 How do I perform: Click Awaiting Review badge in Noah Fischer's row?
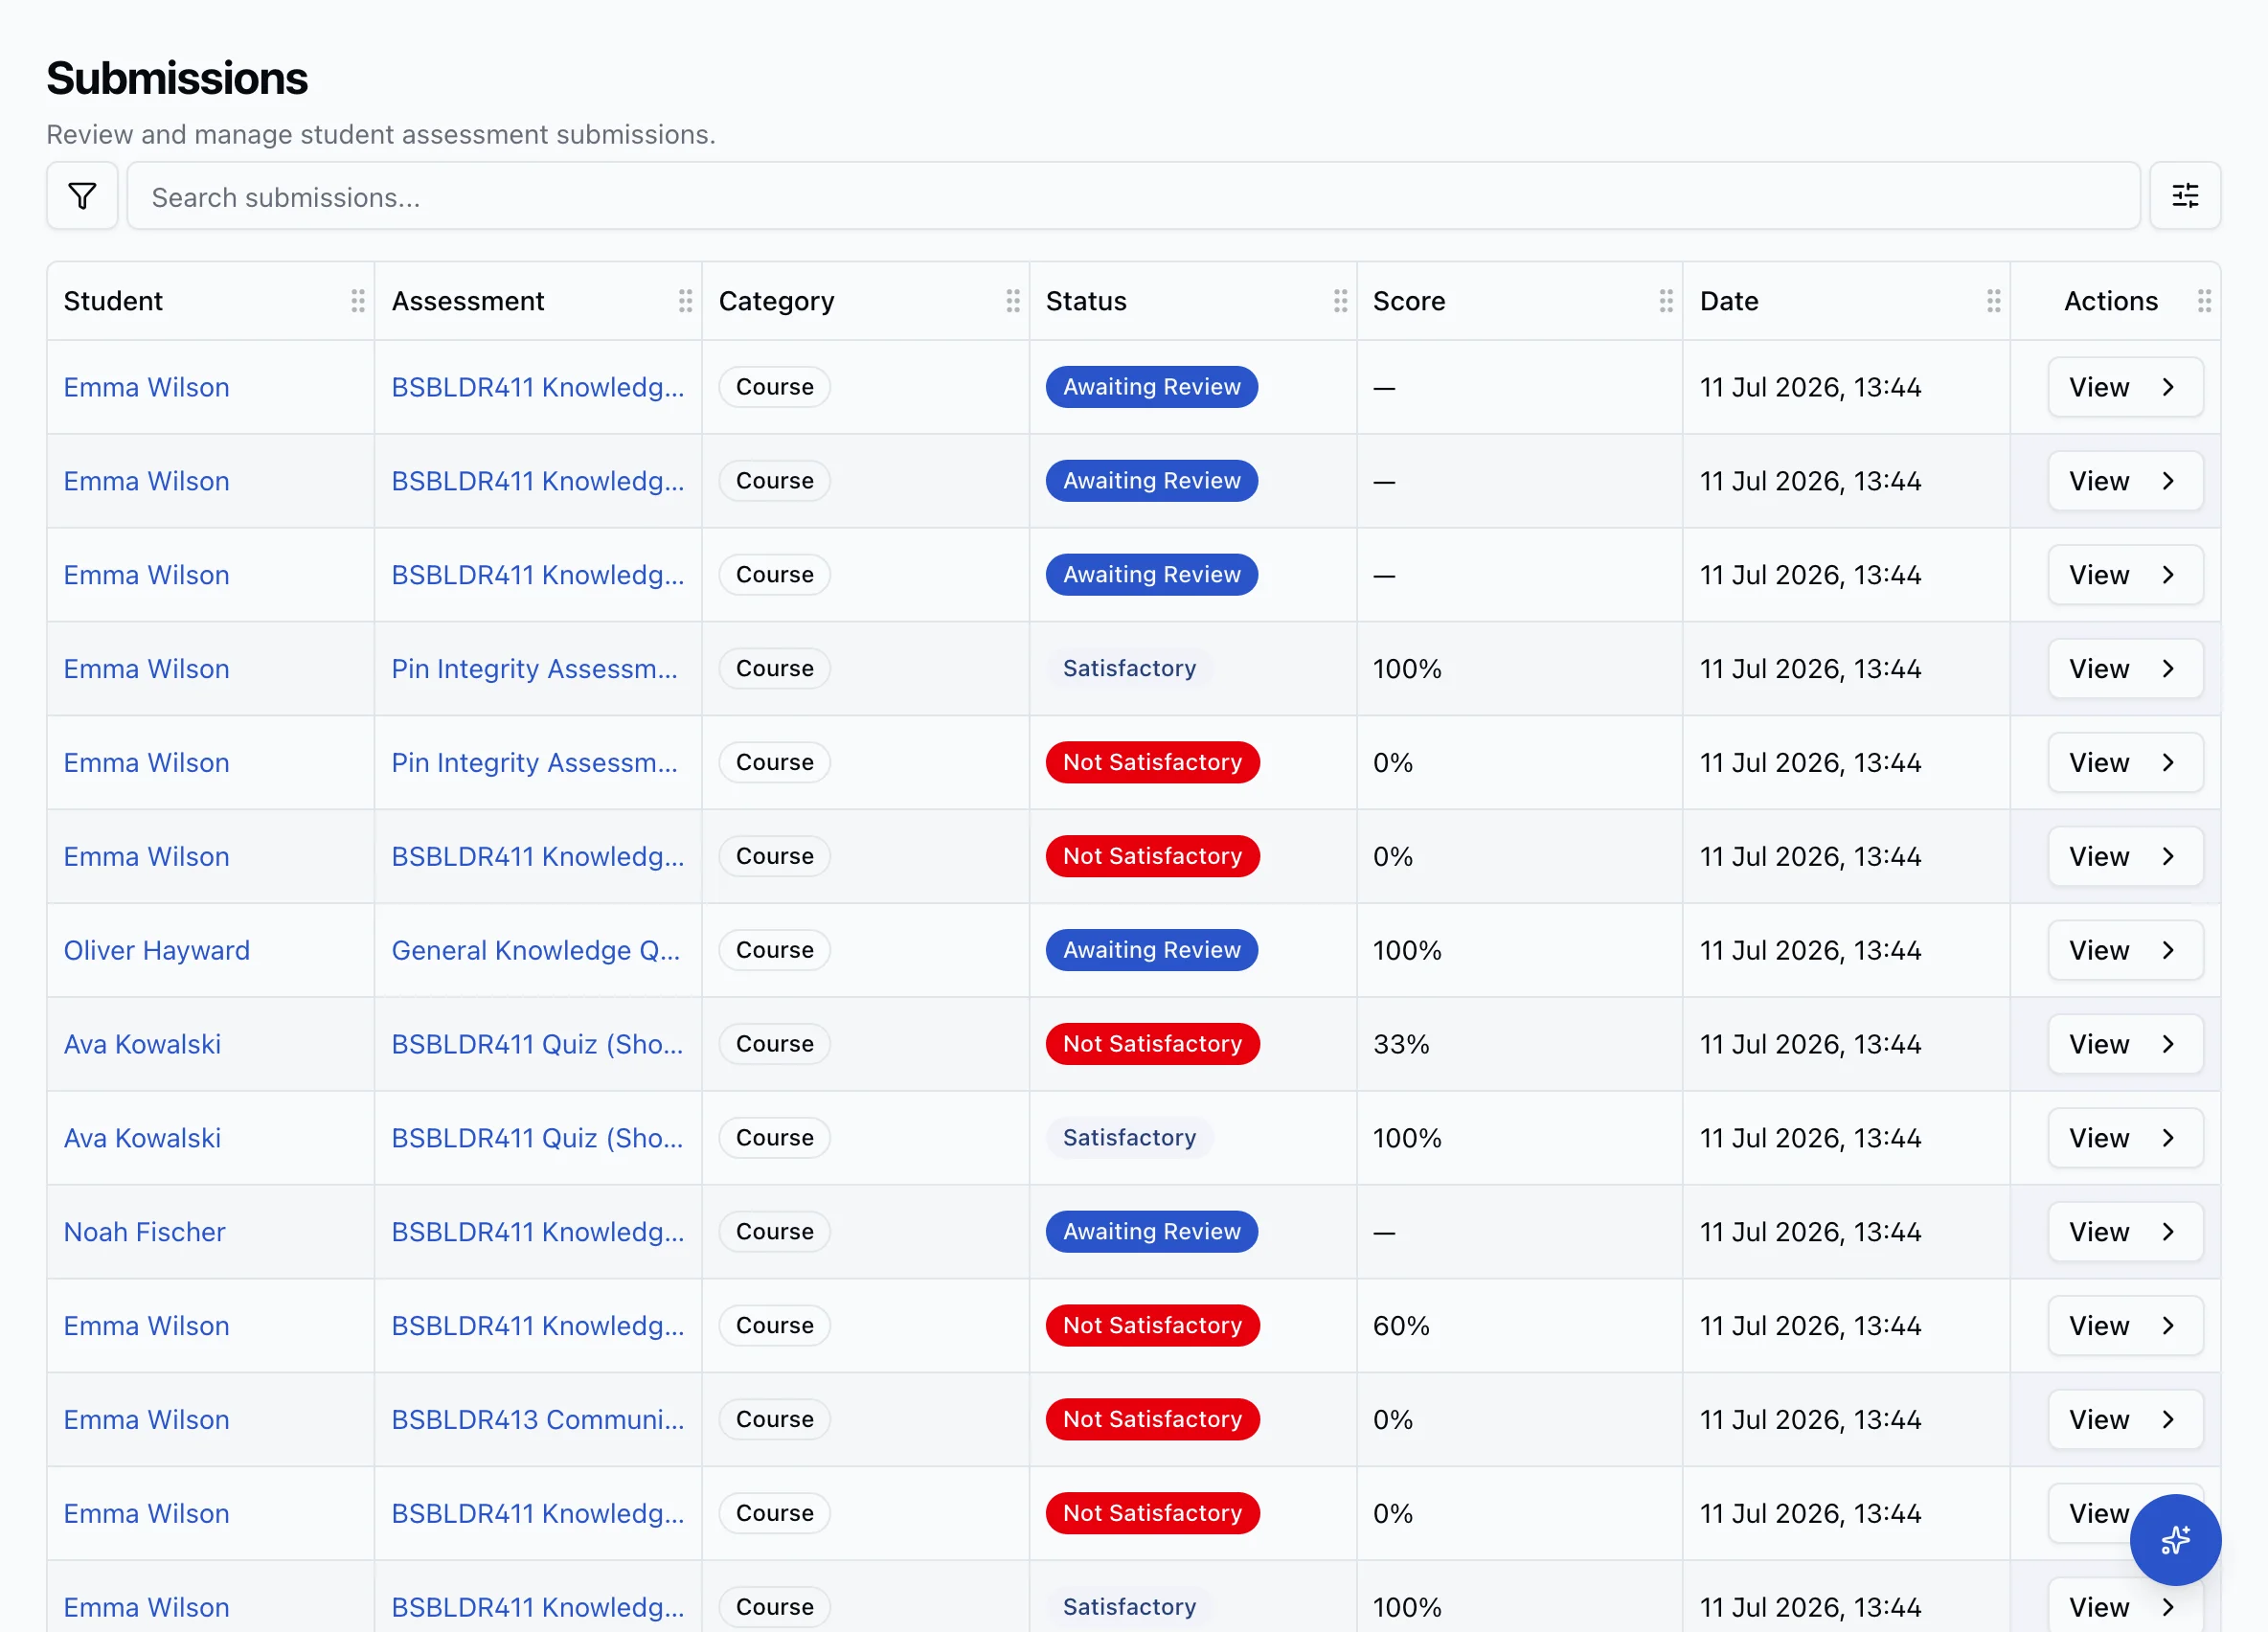(1151, 1232)
